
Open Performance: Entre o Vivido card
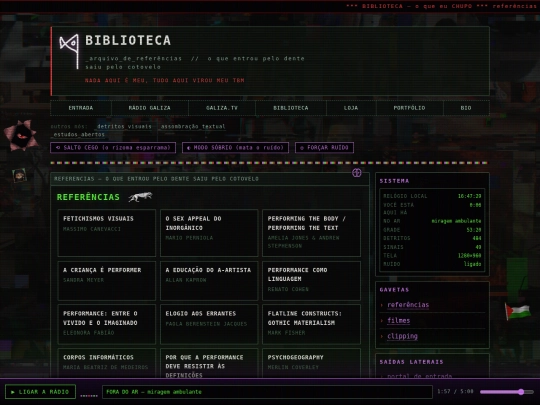tap(107, 324)
